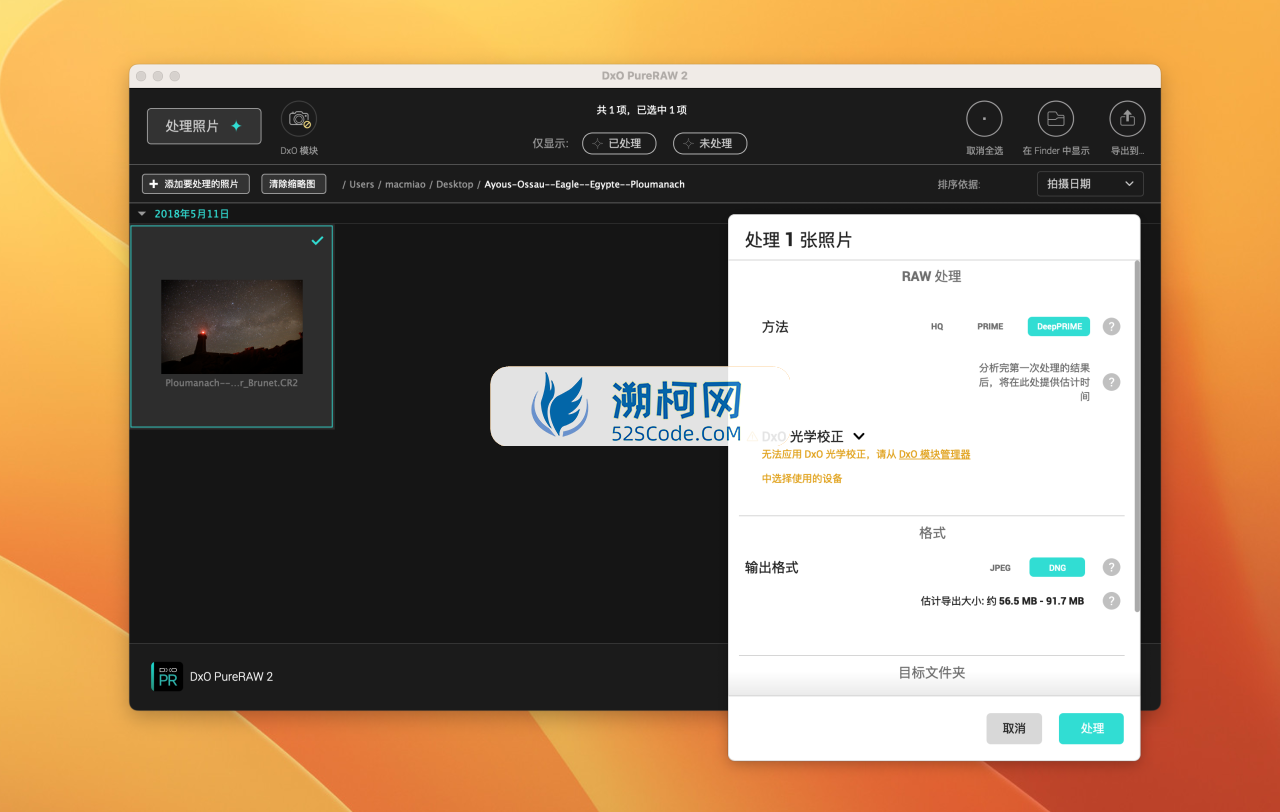Click 添加要处理的照片 button
The image size is (1280, 812).
196,184
